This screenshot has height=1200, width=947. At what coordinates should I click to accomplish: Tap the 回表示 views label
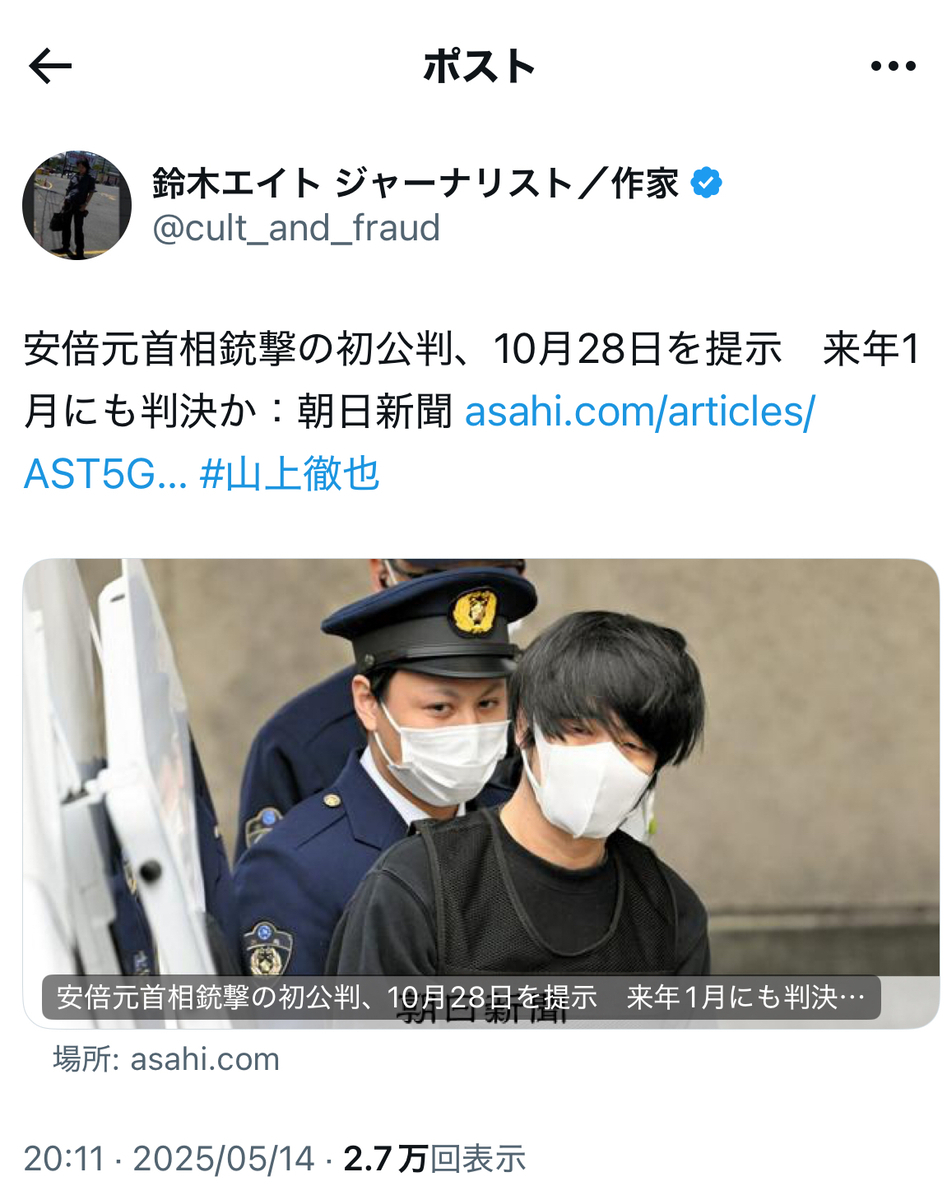(478, 1159)
